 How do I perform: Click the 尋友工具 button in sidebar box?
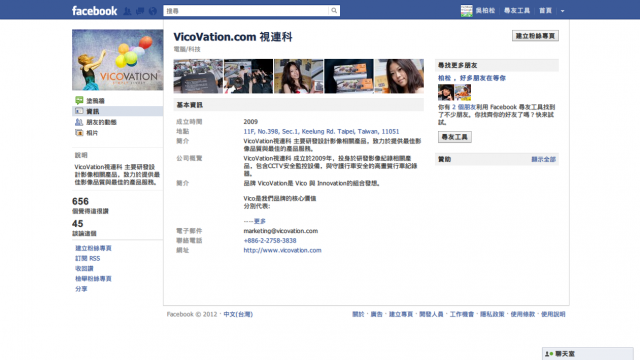click(x=455, y=137)
